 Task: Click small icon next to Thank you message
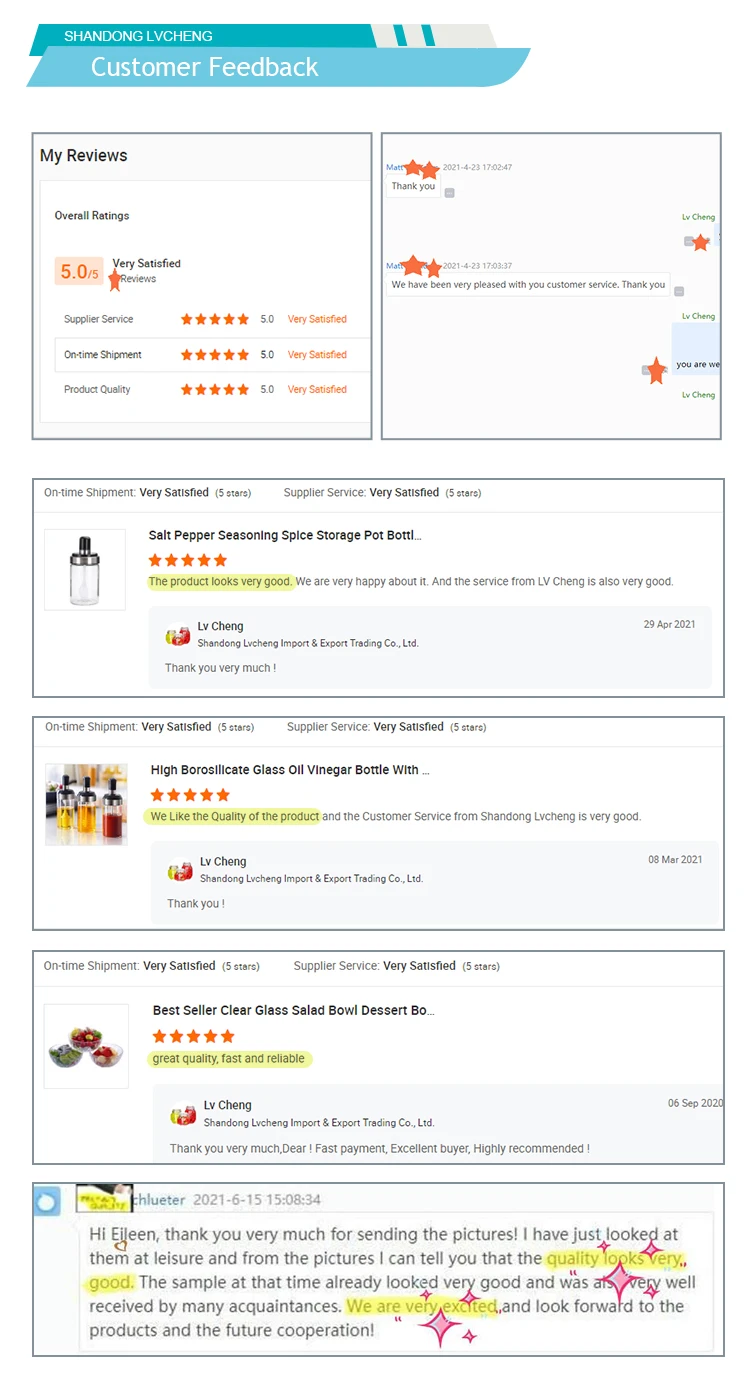tap(449, 192)
